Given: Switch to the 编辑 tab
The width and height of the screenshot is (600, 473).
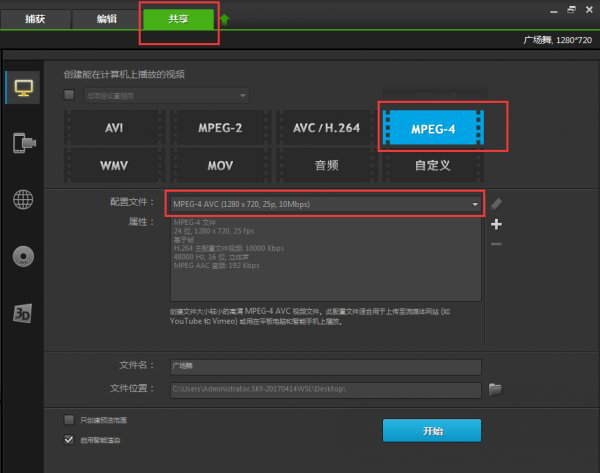Looking at the screenshot, I should 106,19.
